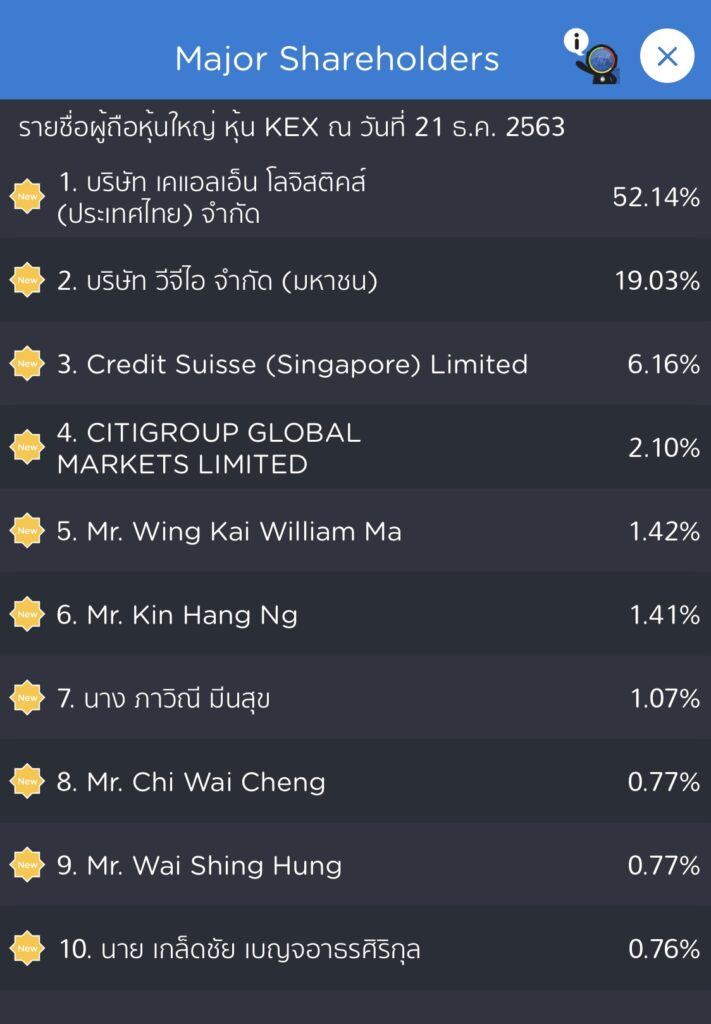
Task: Select Credit Suisse (Singapore) Limited row
Action: 292,365
